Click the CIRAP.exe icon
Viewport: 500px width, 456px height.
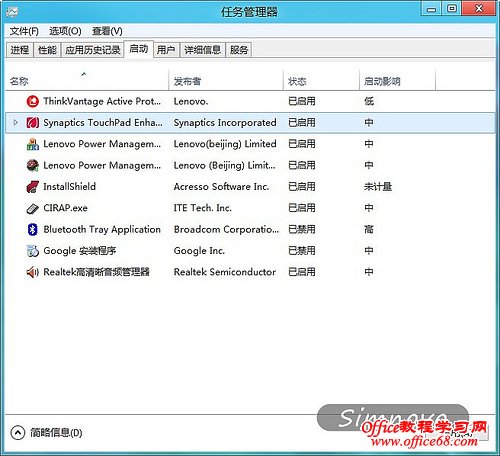coord(33,208)
